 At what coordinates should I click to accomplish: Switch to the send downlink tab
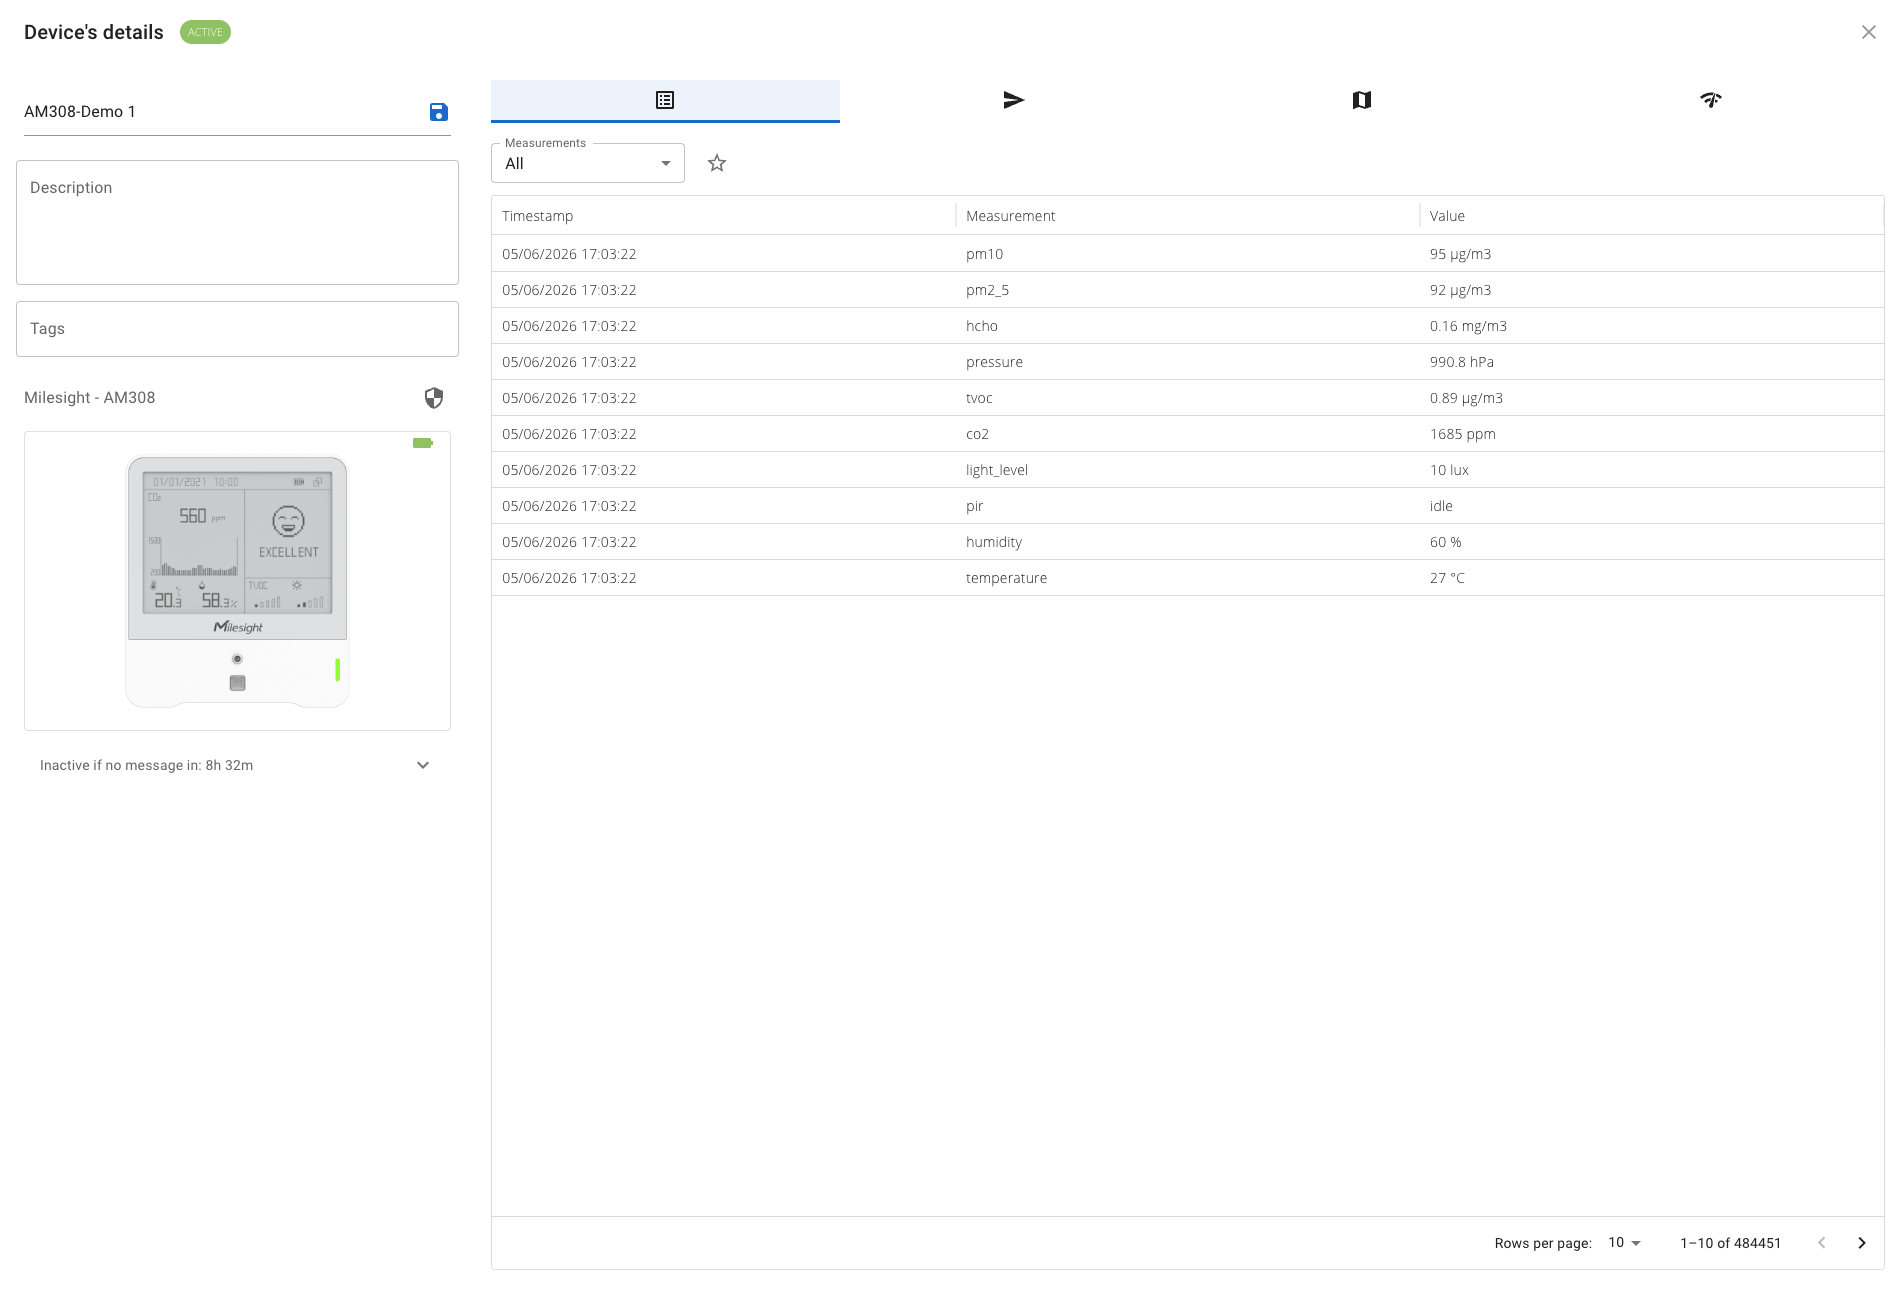tap(1013, 100)
